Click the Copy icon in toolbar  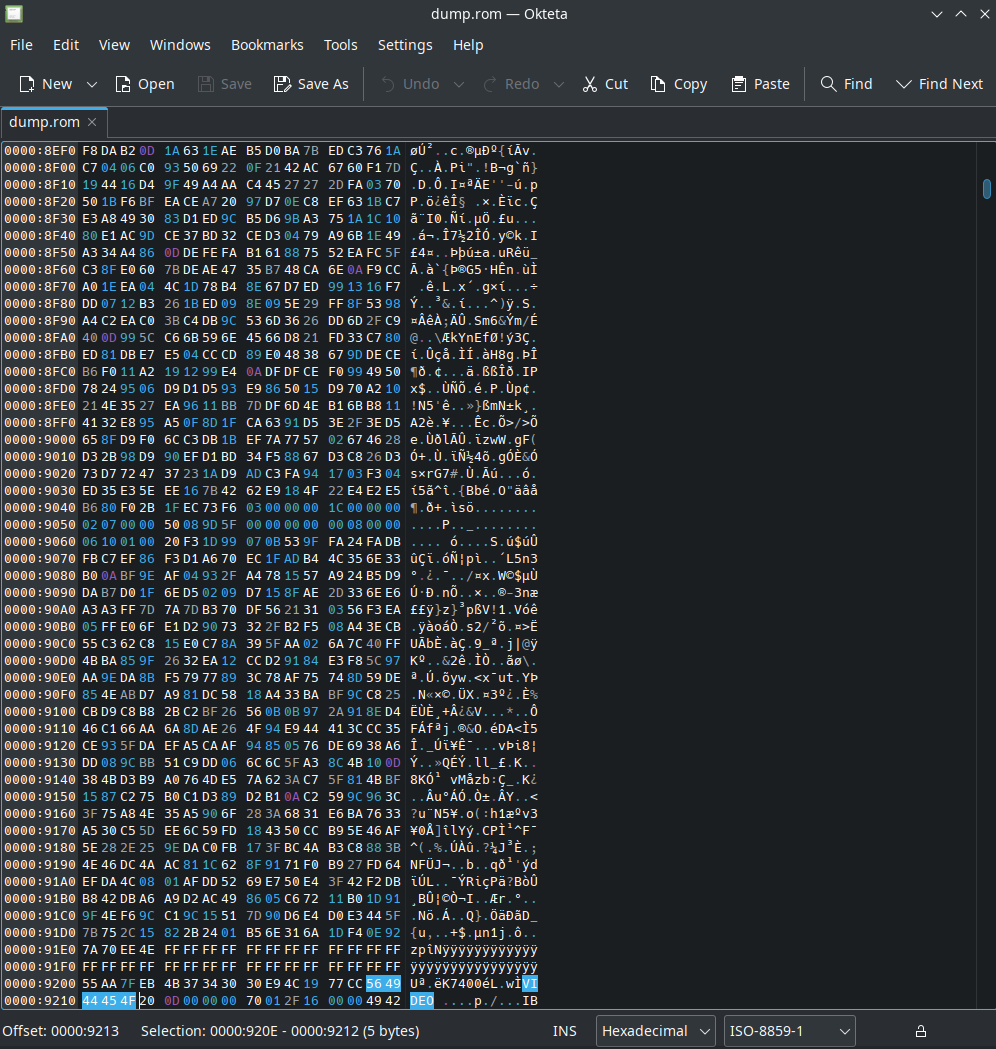(x=658, y=84)
